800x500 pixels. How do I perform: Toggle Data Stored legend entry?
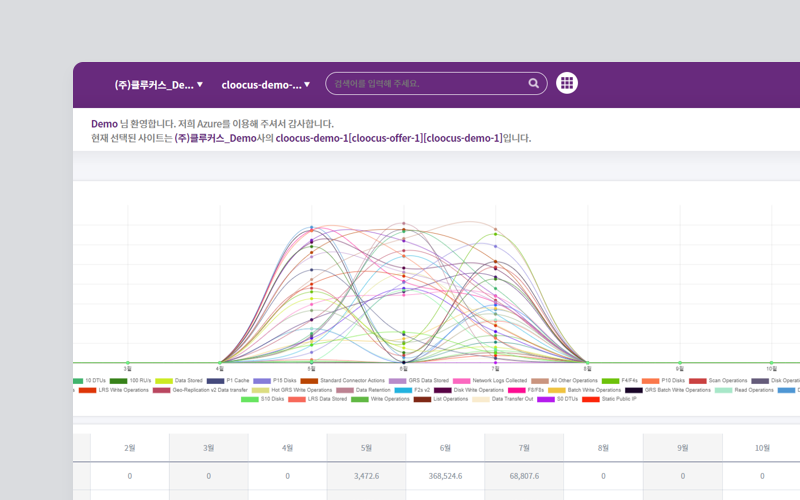pos(187,381)
